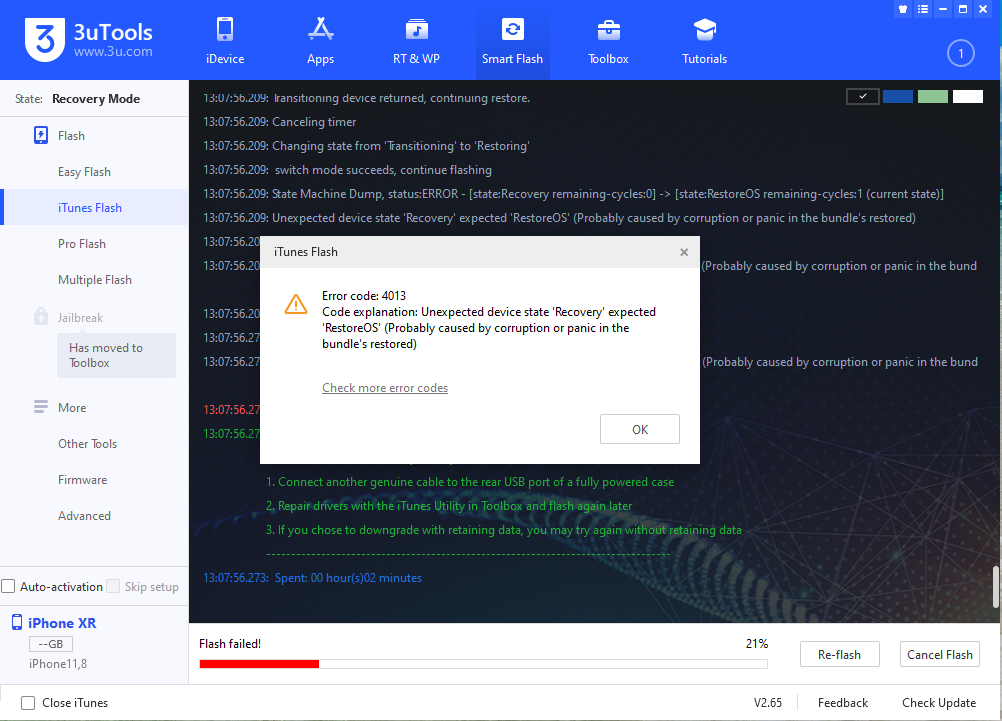
Task: Click the Recovery Mode state text
Action: 96,98
